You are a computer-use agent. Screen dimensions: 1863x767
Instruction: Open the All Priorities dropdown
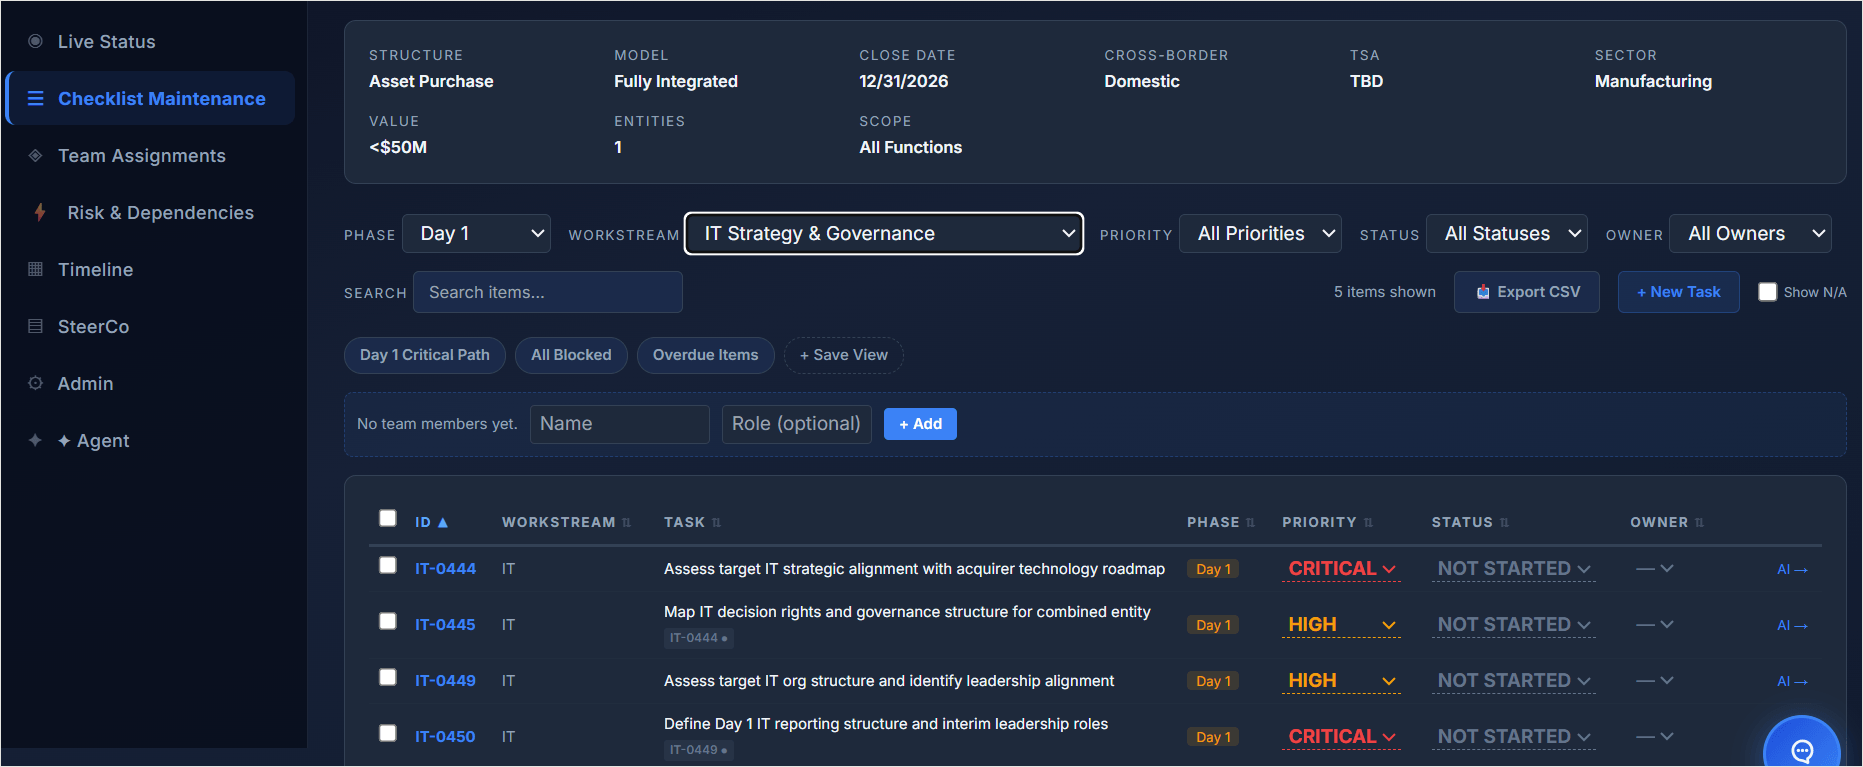click(1260, 233)
